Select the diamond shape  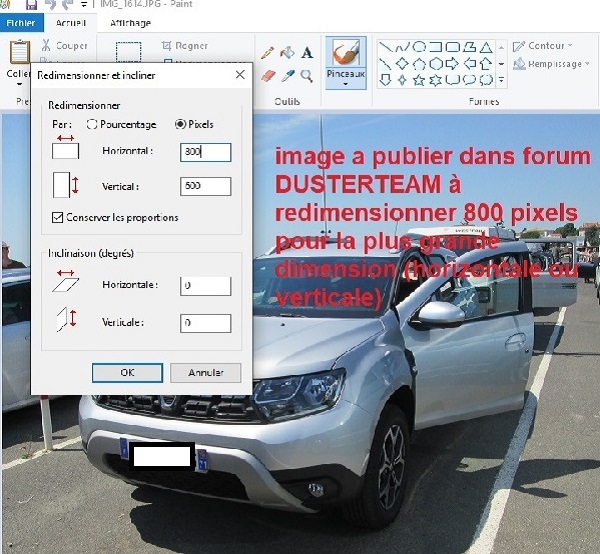[x=402, y=63]
